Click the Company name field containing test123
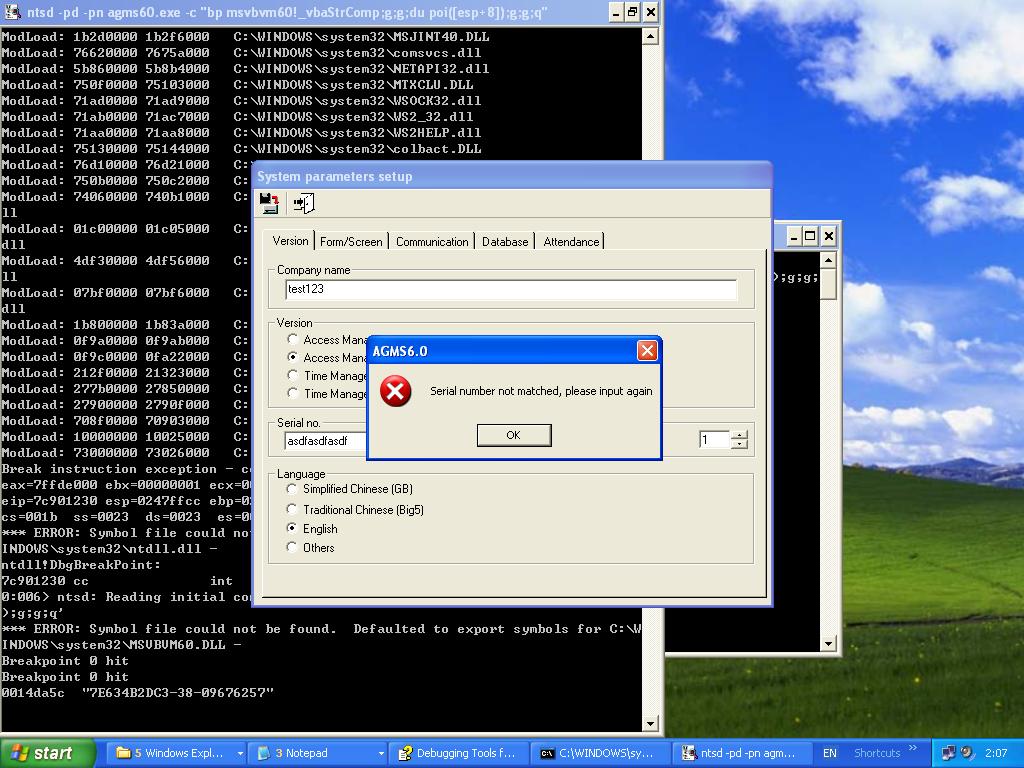The height and width of the screenshot is (768, 1024). [x=511, y=289]
